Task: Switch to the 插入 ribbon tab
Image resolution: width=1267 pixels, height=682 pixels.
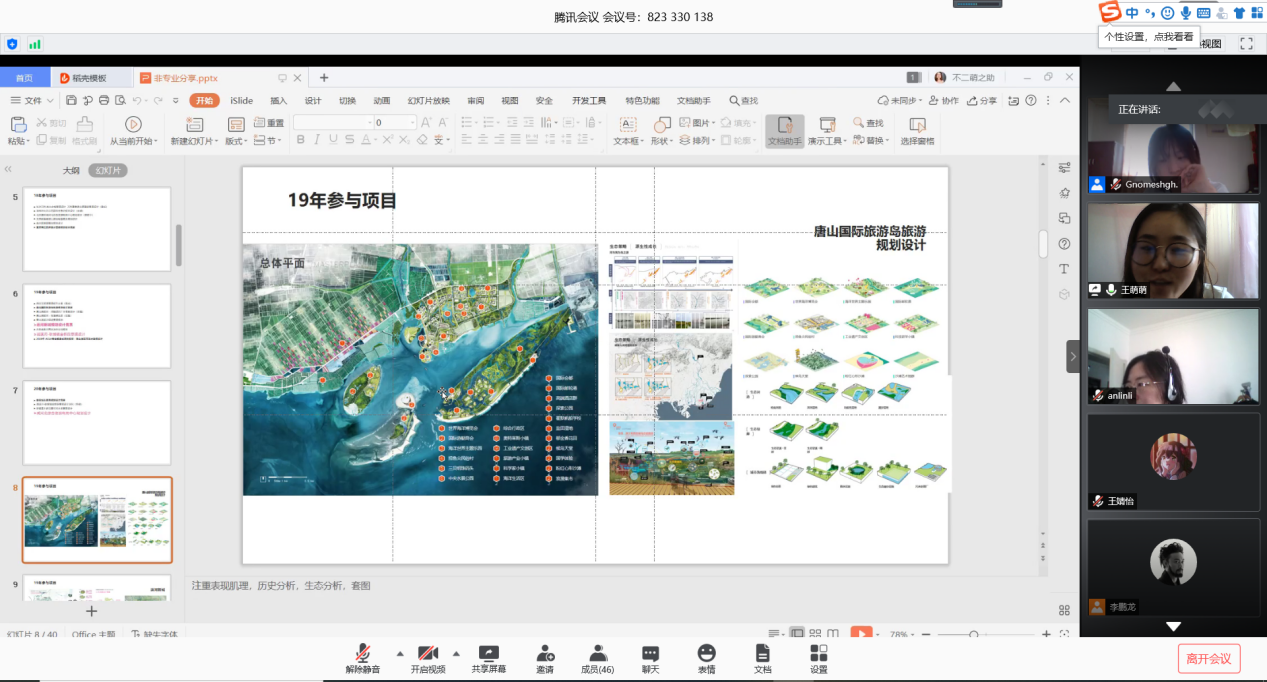Action: [x=278, y=100]
